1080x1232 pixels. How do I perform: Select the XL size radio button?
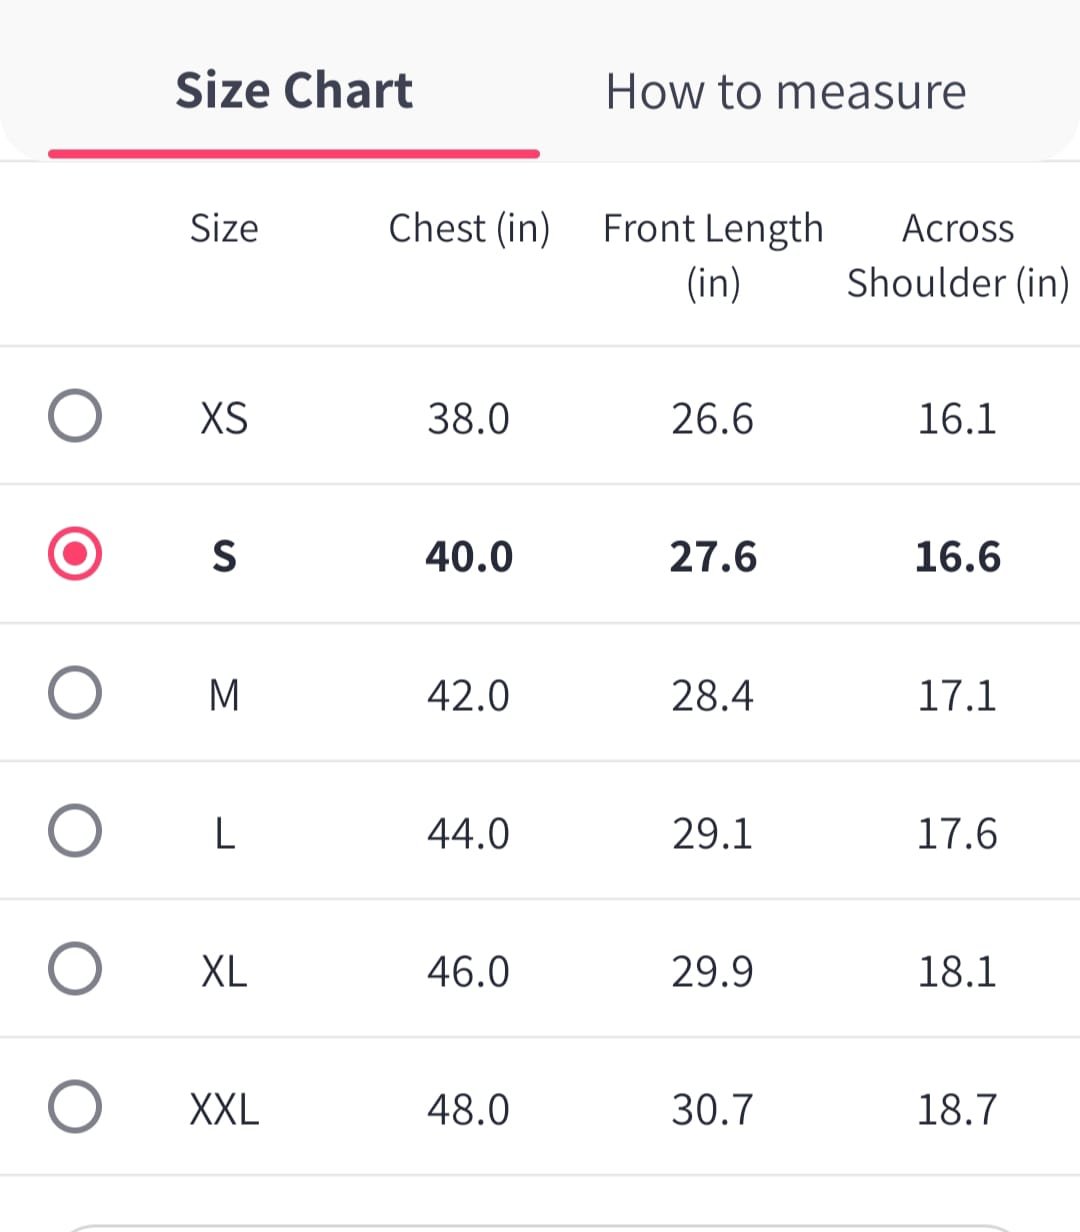tap(75, 968)
